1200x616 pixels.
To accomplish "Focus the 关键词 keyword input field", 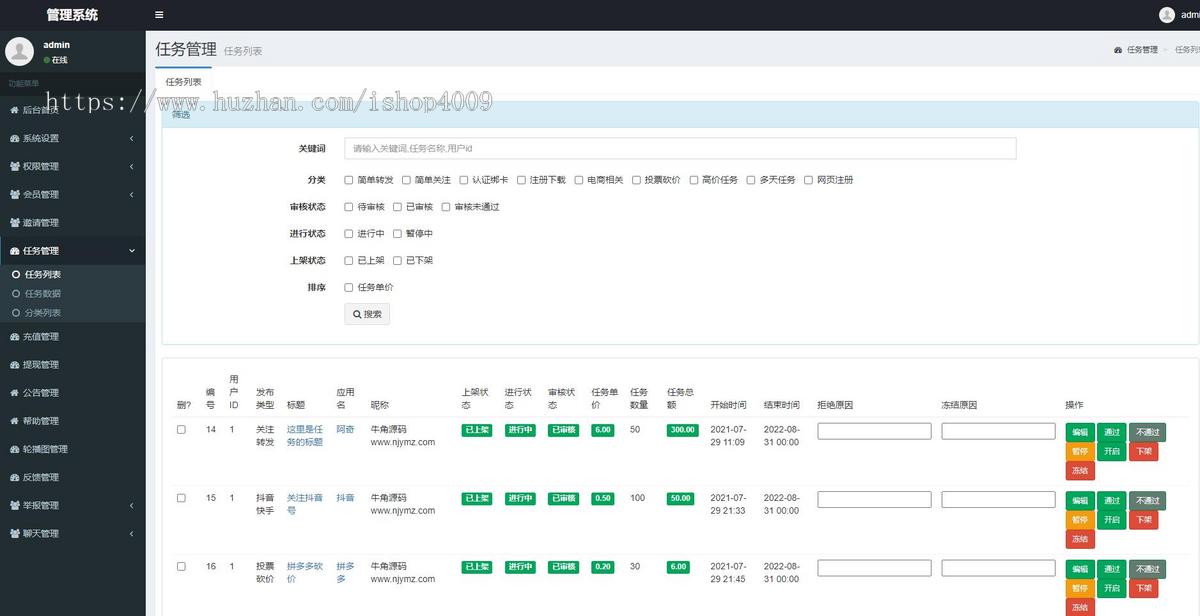I will tap(680, 148).
